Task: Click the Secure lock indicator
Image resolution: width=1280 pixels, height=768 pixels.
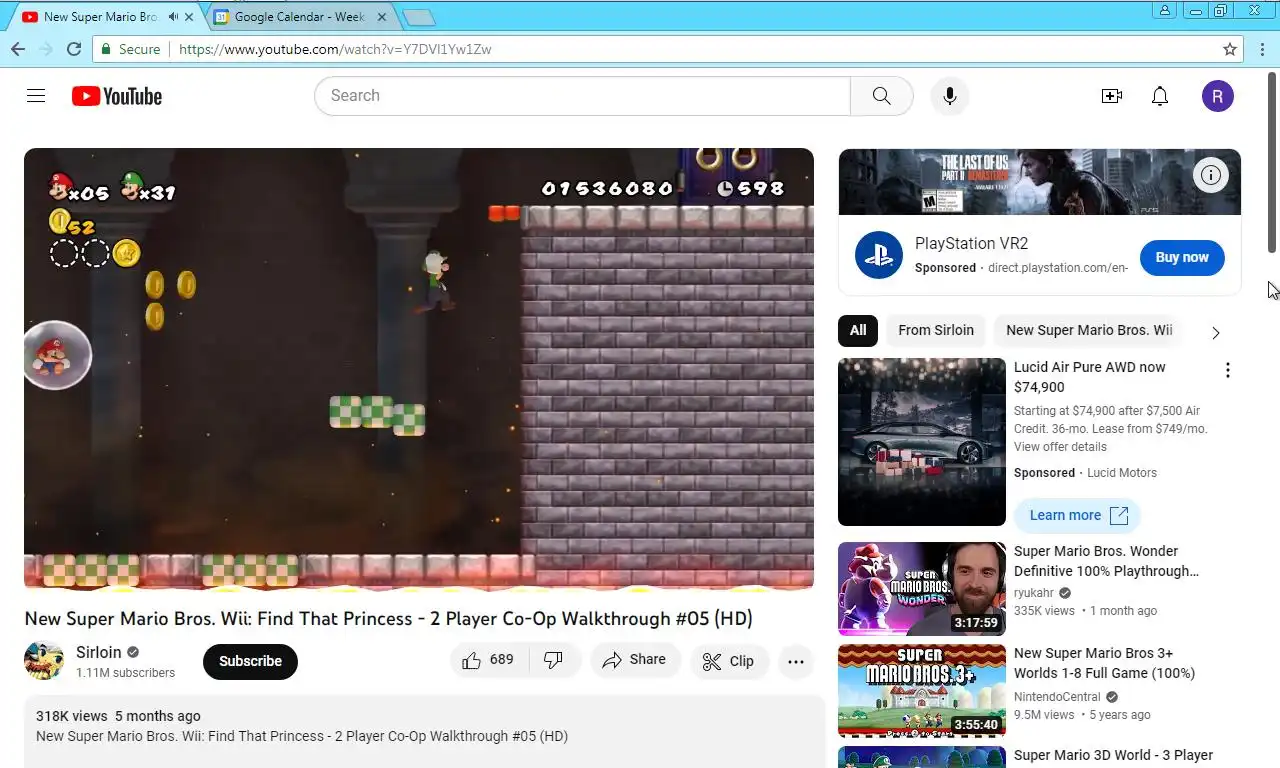Action: (130, 49)
